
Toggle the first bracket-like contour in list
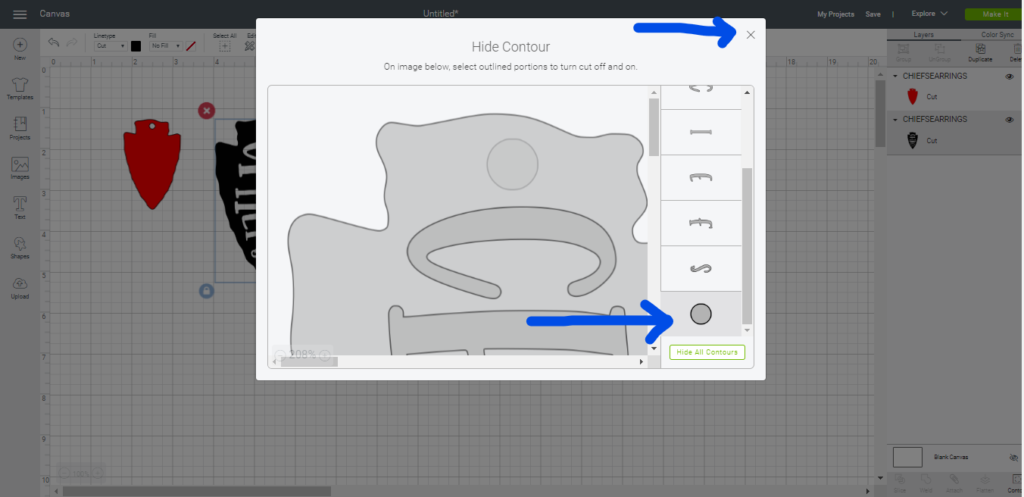click(x=701, y=178)
